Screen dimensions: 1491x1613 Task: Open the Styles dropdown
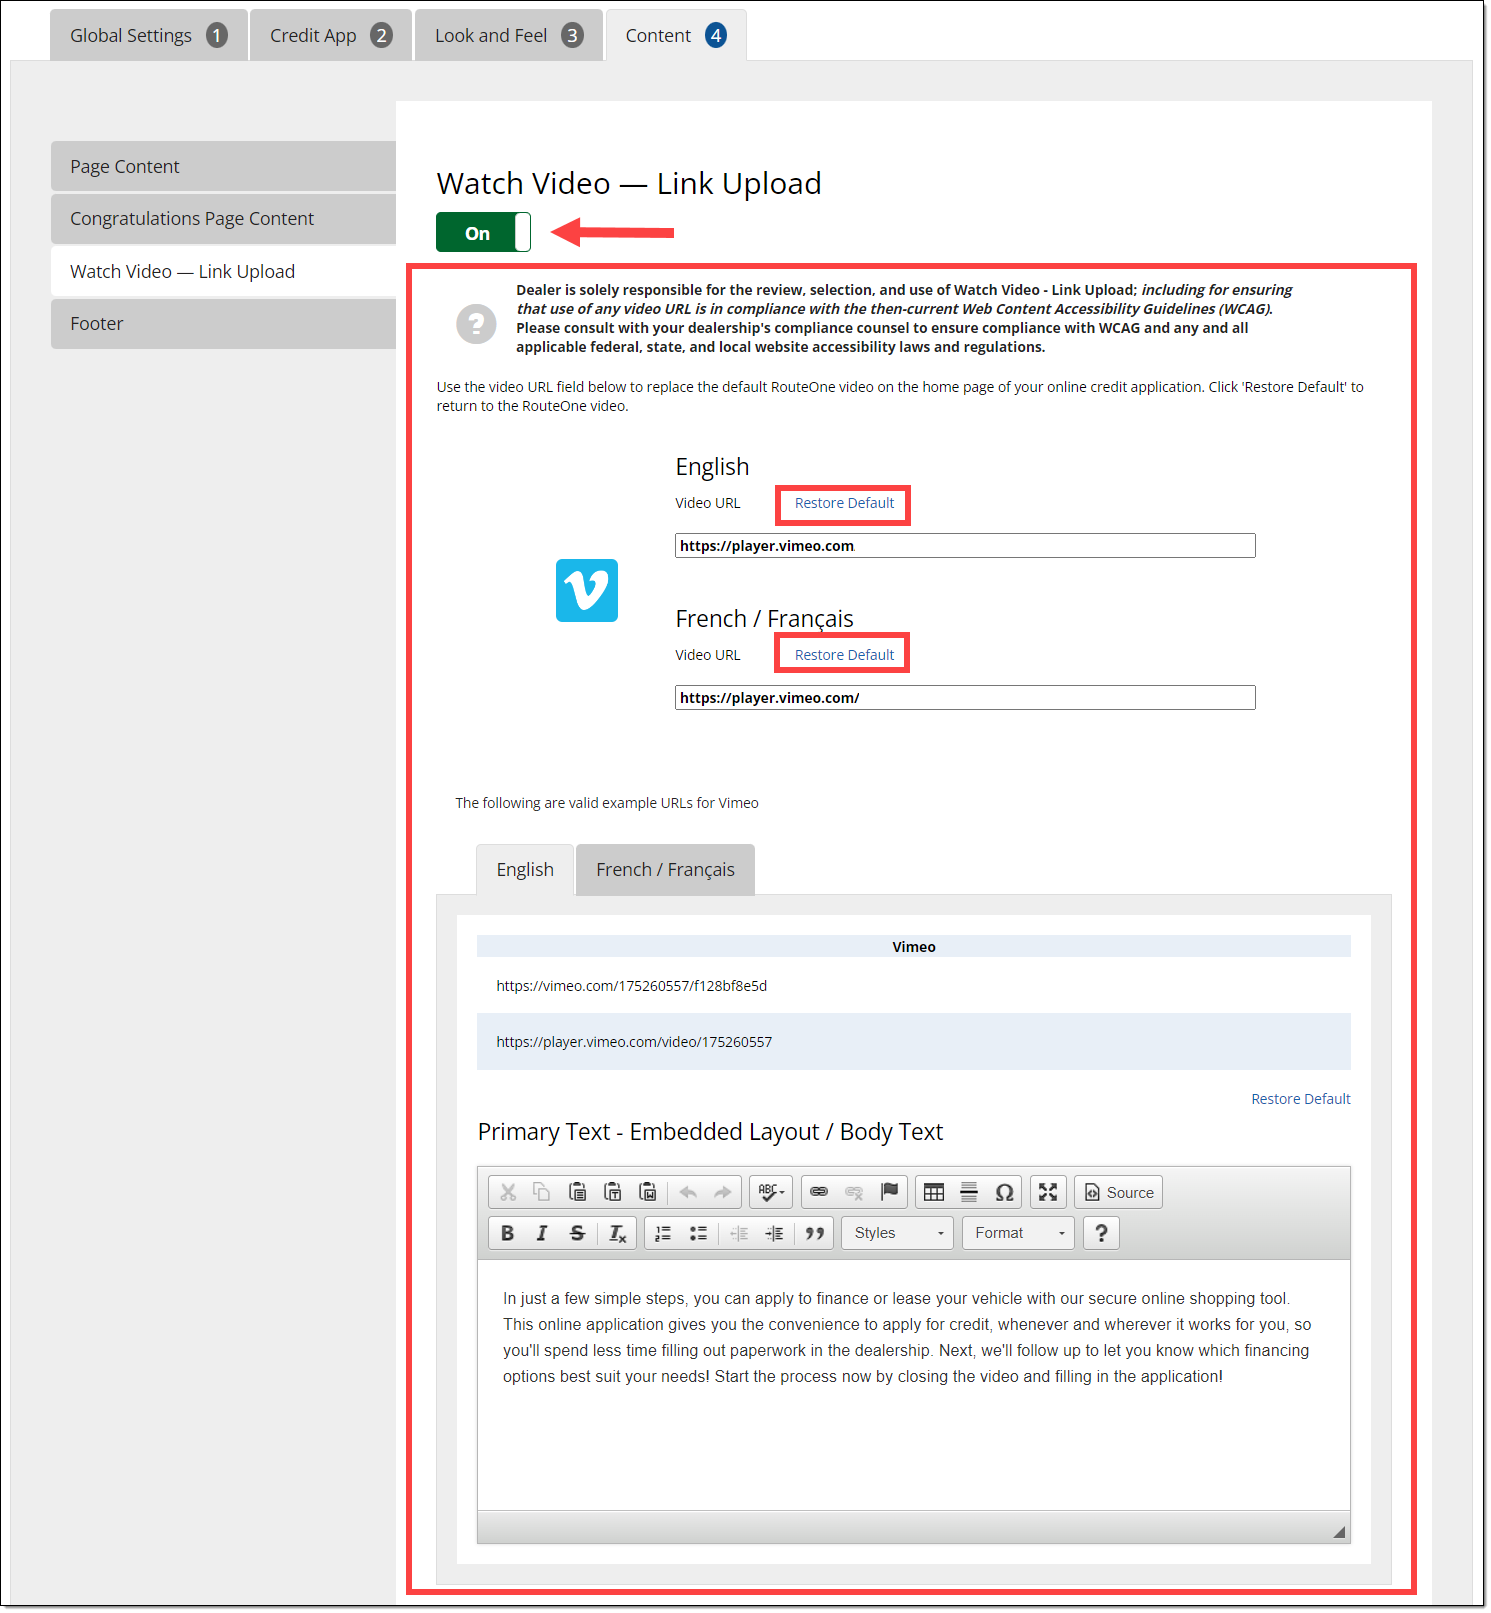897,1233
